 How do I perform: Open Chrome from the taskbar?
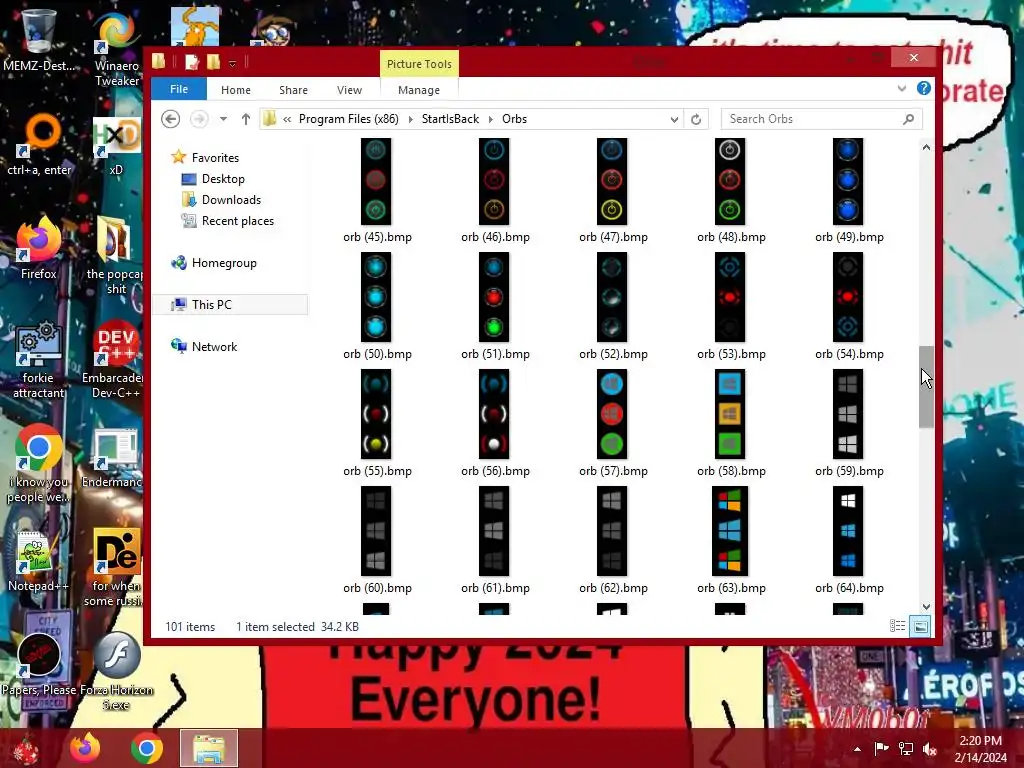147,748
